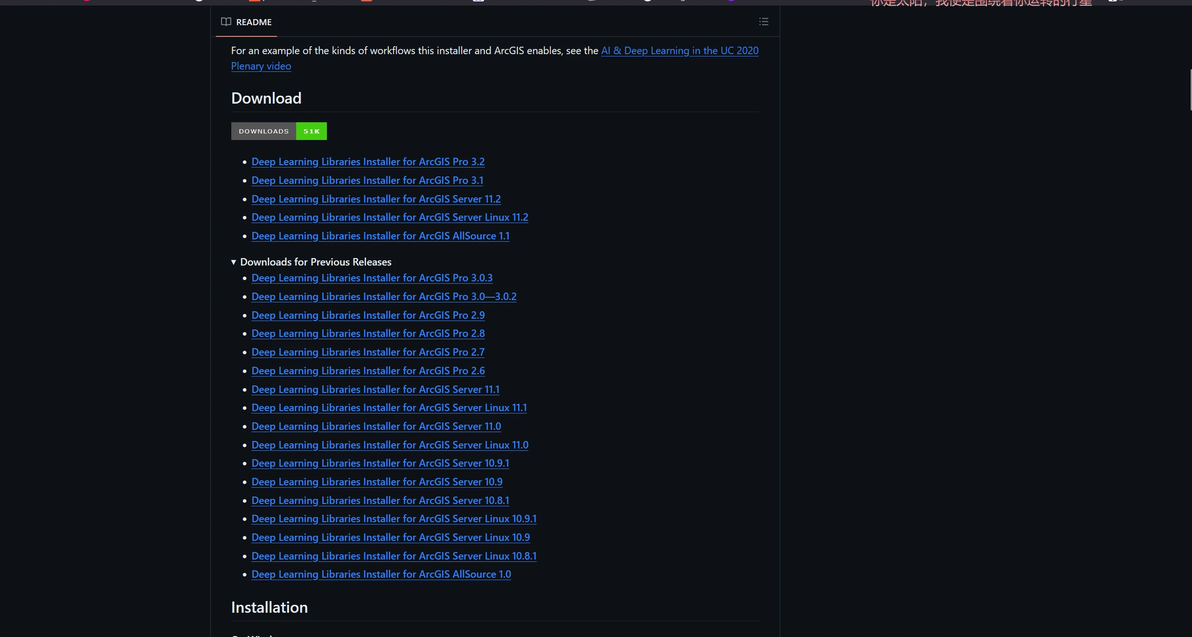Open Installer for ArcGIS Server 11.0

tap(376, 426)
